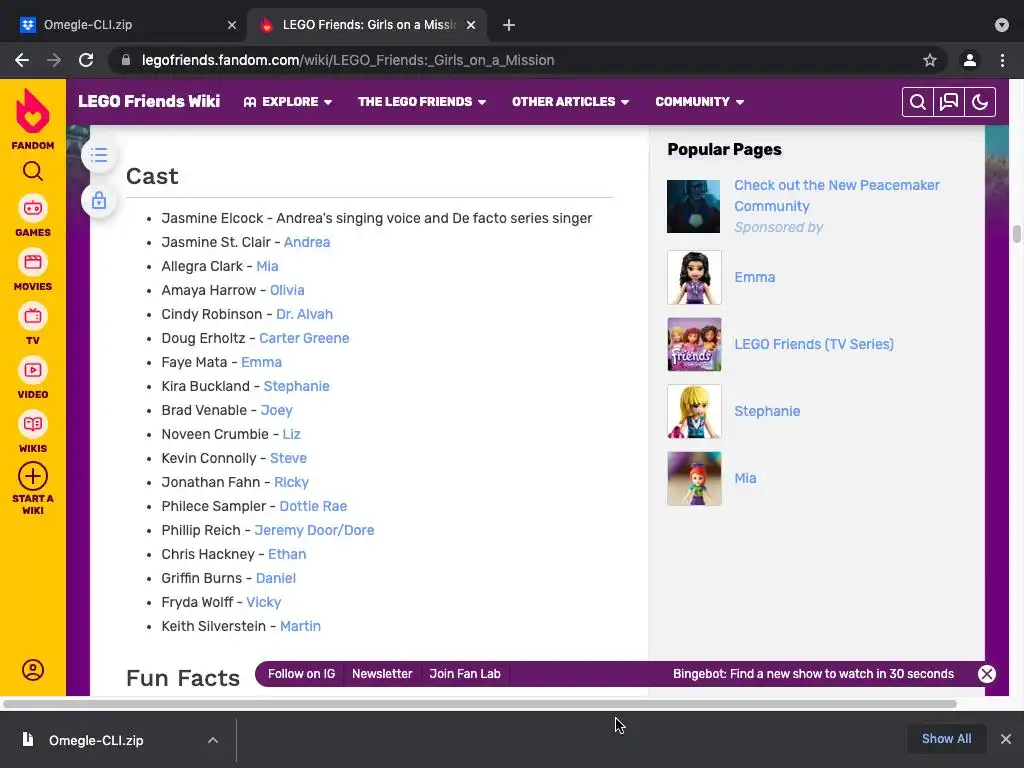Open the Joey character link

click(x=277, y=410)
